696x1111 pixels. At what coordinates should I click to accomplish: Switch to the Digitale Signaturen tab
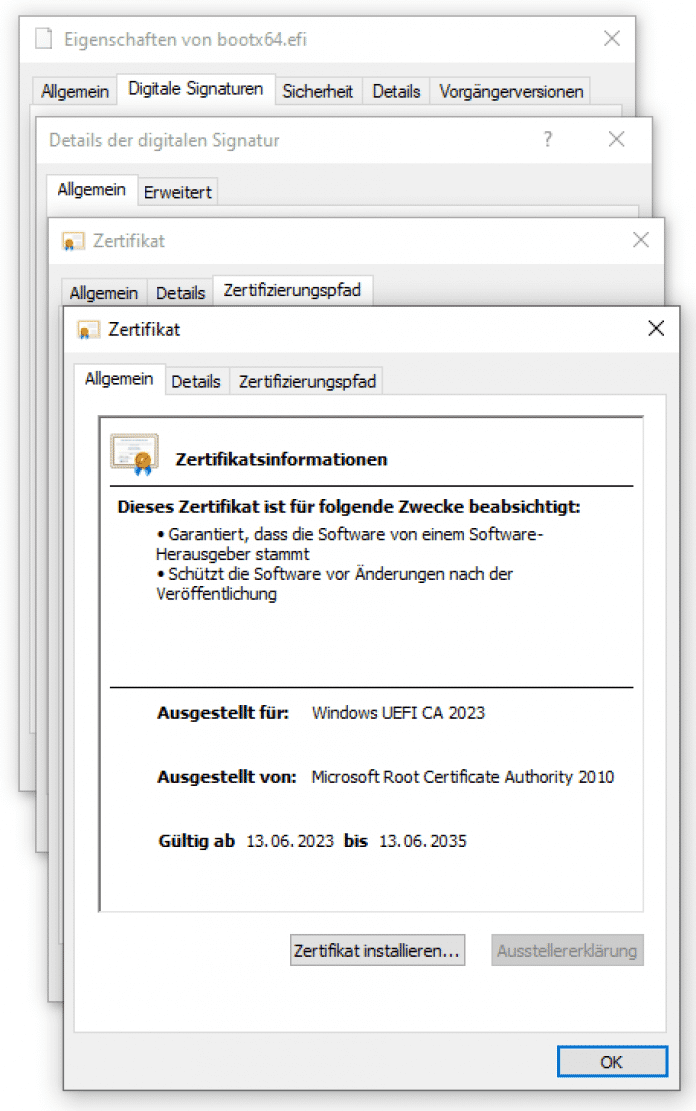pyautogui.click(x=196, y=90)
